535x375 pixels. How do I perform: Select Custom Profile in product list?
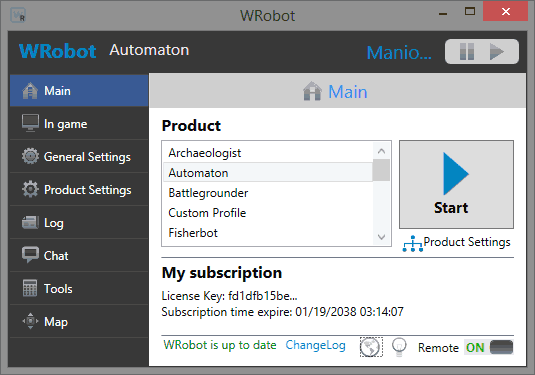click(268, 213)
